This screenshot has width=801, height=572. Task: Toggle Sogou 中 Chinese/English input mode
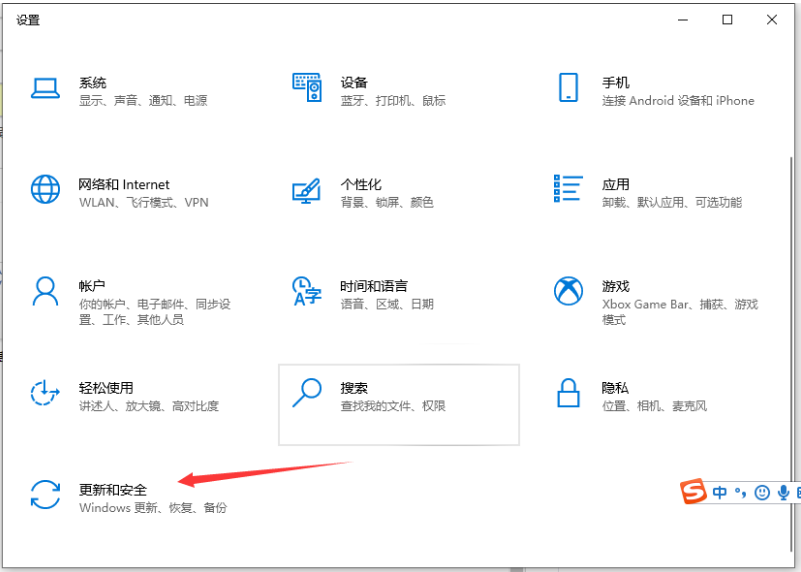click(x=720, y=492)
